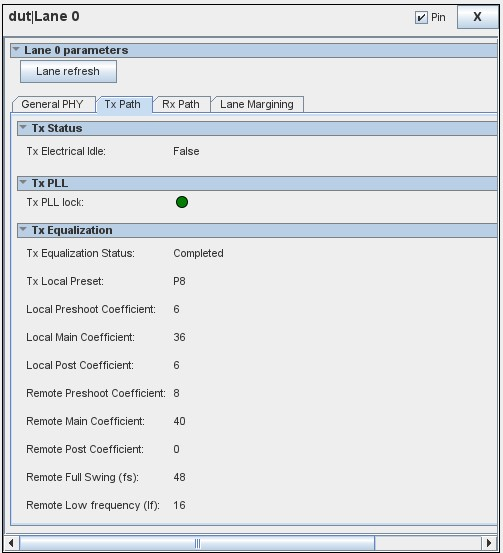Click the horizontal scrollbar thumb
Image resolution: width=503 pixels, height=553 pixels.
click(x=197, y=543)
